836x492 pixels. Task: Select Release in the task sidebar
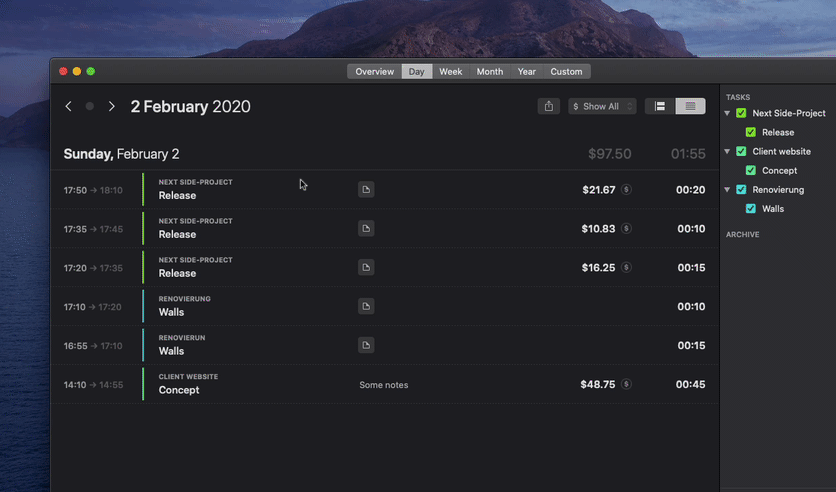coord(778,132)
